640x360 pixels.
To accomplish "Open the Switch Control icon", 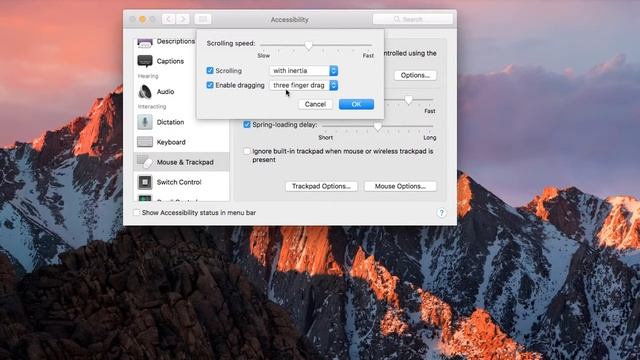I will tap(144, 182).
